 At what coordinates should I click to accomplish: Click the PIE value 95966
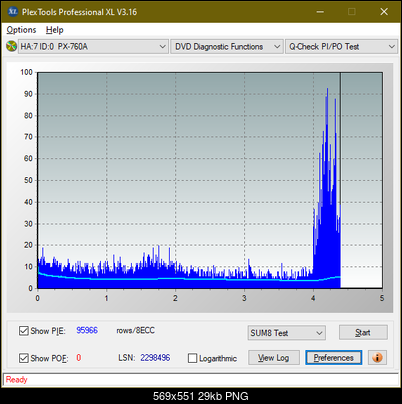click(x=87, y=330)
